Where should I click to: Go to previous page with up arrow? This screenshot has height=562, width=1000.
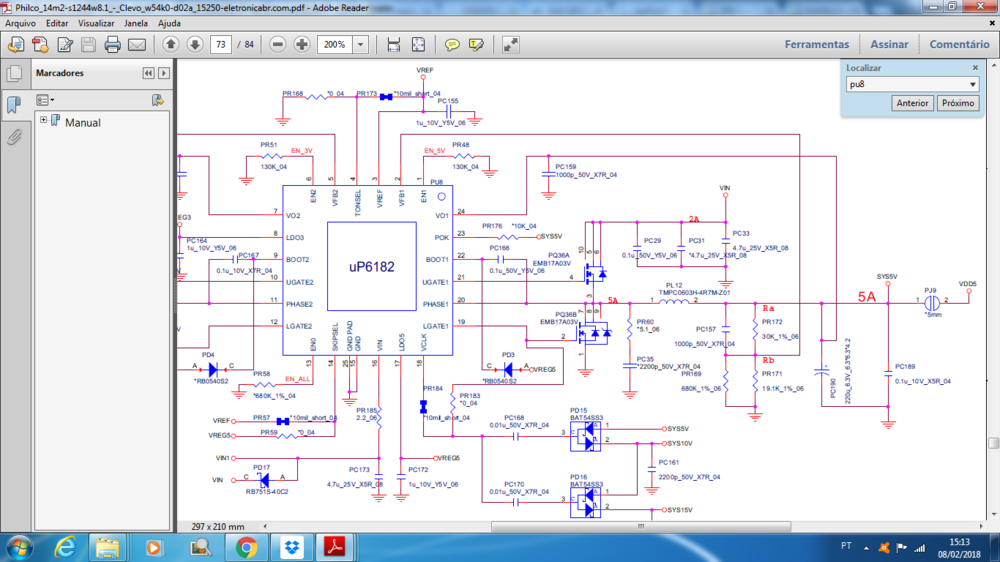170,45
